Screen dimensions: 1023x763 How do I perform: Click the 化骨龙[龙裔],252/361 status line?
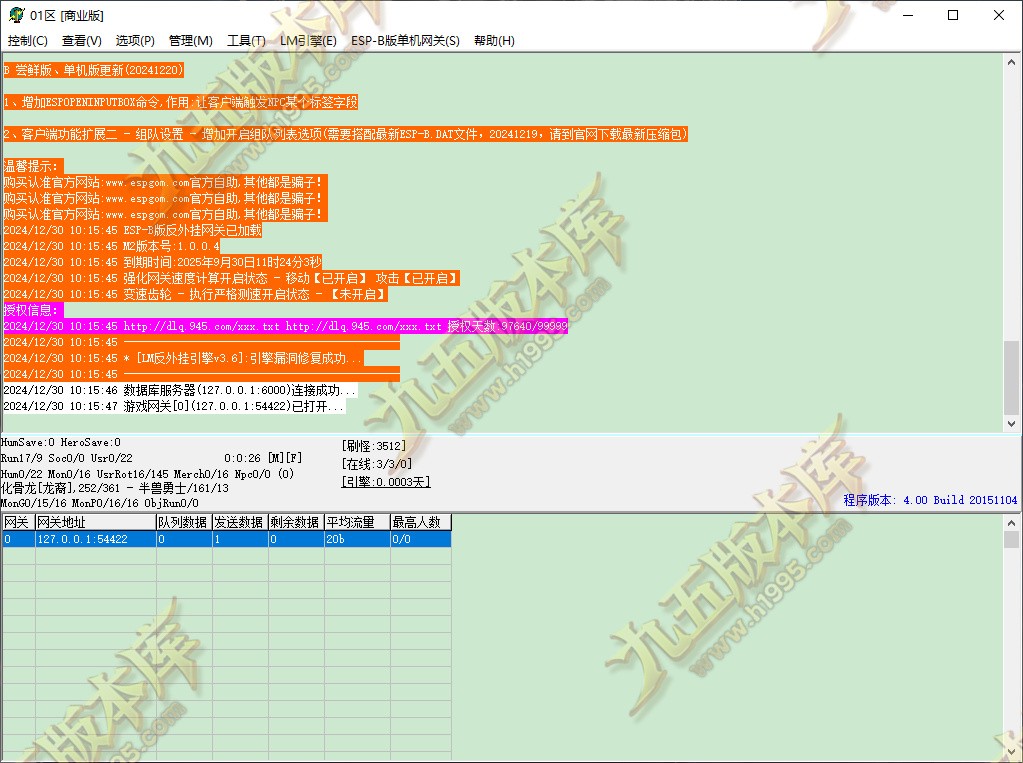tap(115, 488)
